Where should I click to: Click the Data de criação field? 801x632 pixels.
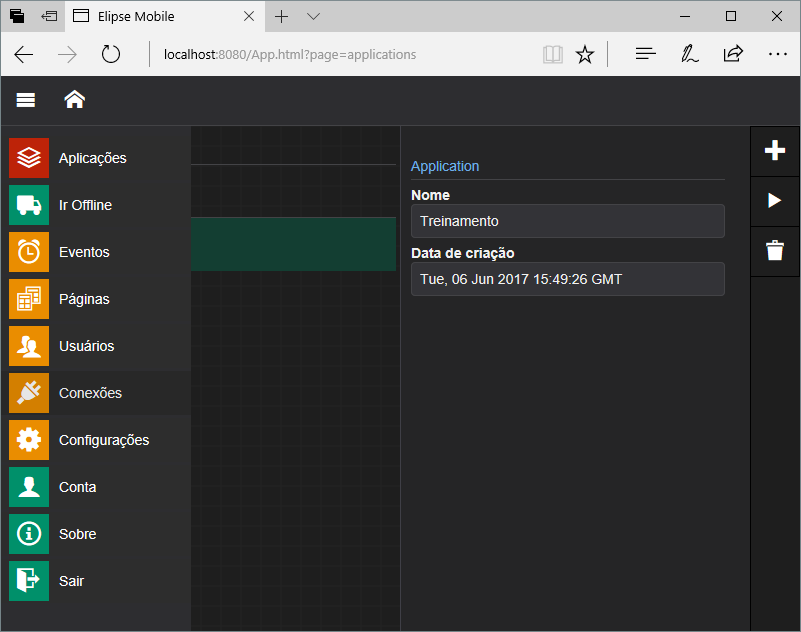567,279
